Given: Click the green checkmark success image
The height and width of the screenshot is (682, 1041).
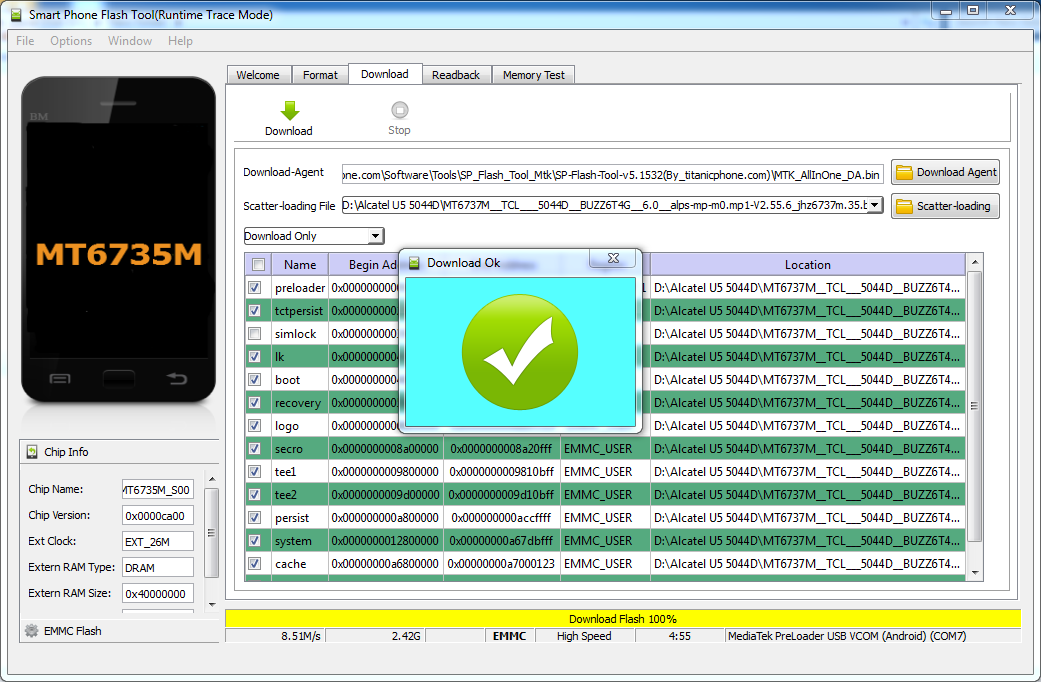Looking at the screenshot, I should click(x=520, y=352).
